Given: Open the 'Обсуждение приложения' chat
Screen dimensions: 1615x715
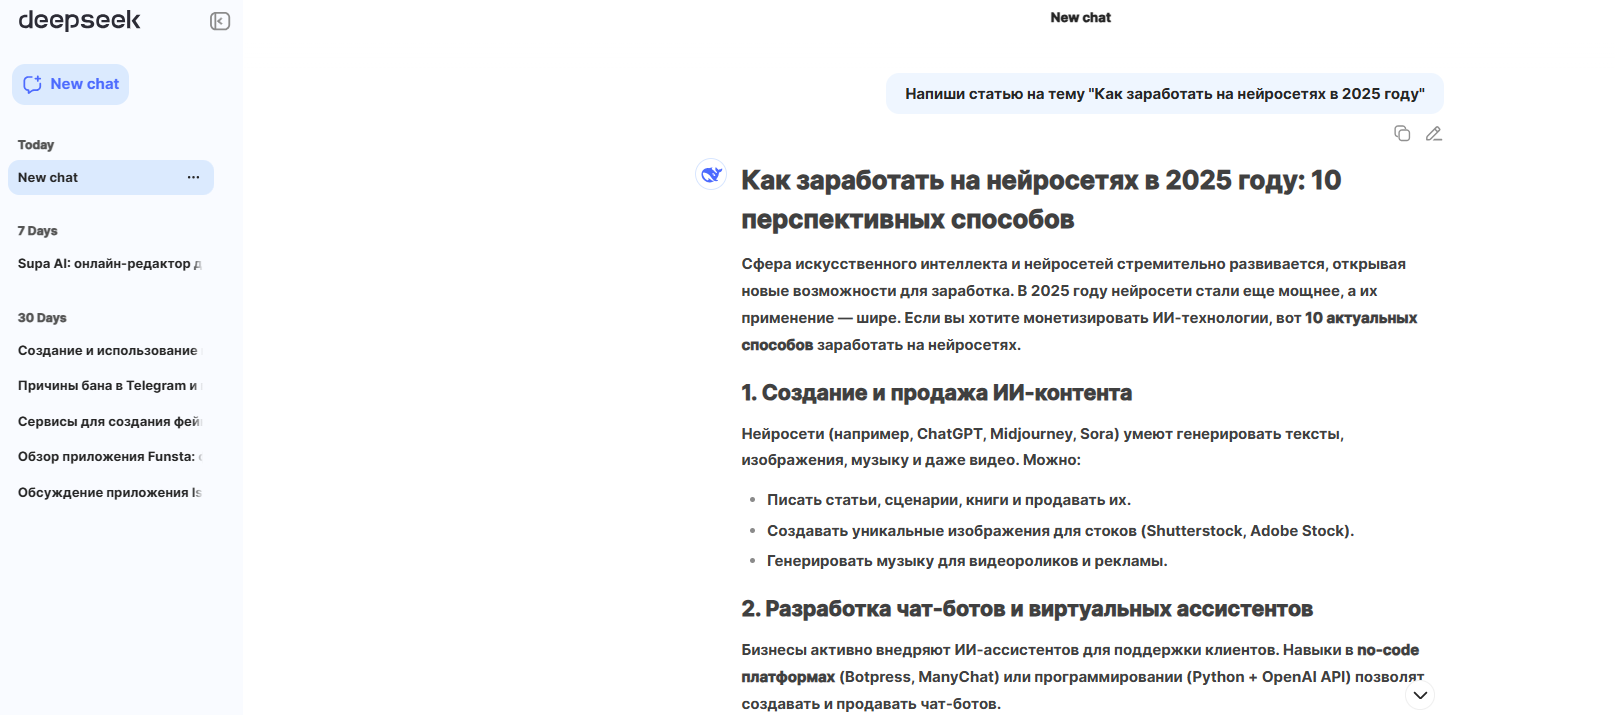Looking at the screenshot, I should [110, 493].
